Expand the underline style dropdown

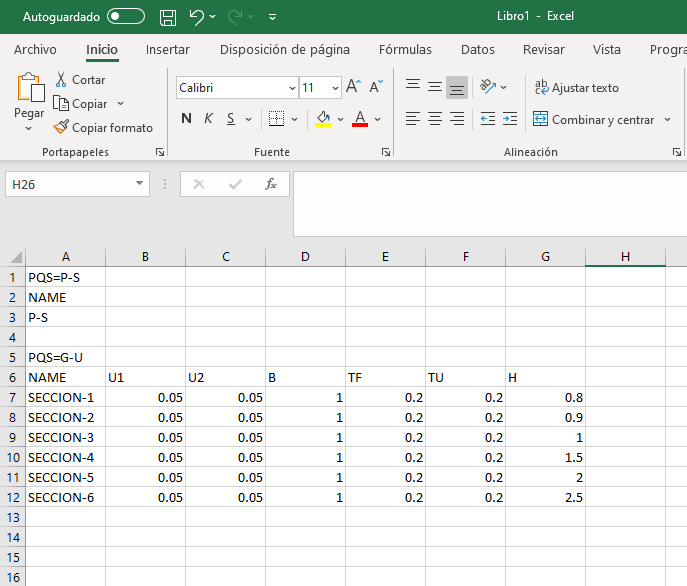pyautogui.click(x=248, y=119)
